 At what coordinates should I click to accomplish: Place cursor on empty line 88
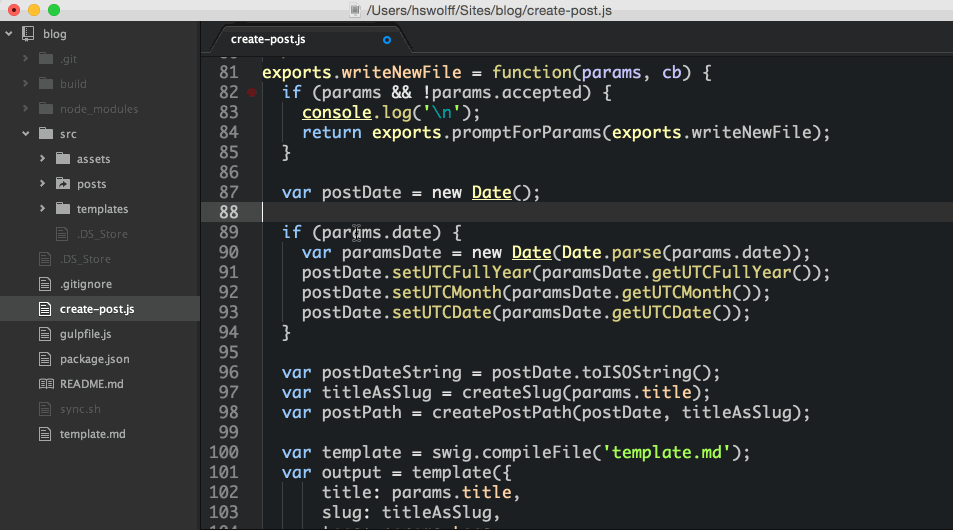[x=500, y=212]
